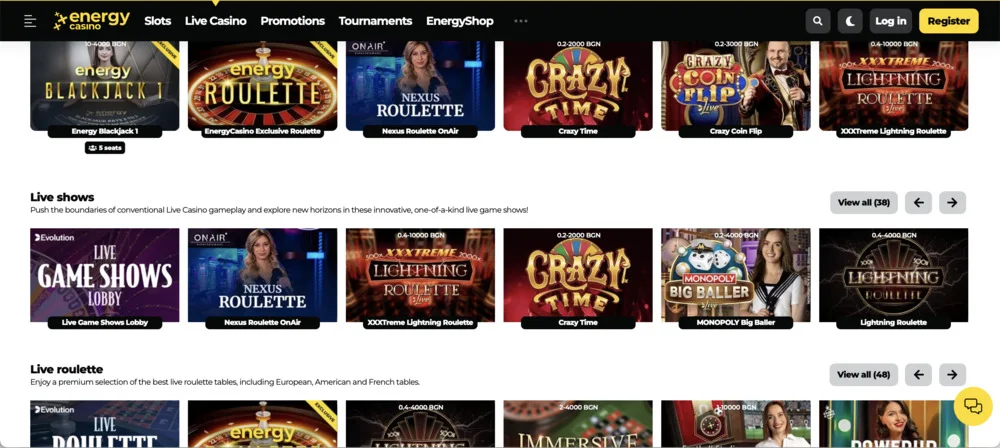Open Crazy Time in Live shows row
The width and height of the screenshot is (1000, 448).
pyautogui.click(x=578, y=275)
